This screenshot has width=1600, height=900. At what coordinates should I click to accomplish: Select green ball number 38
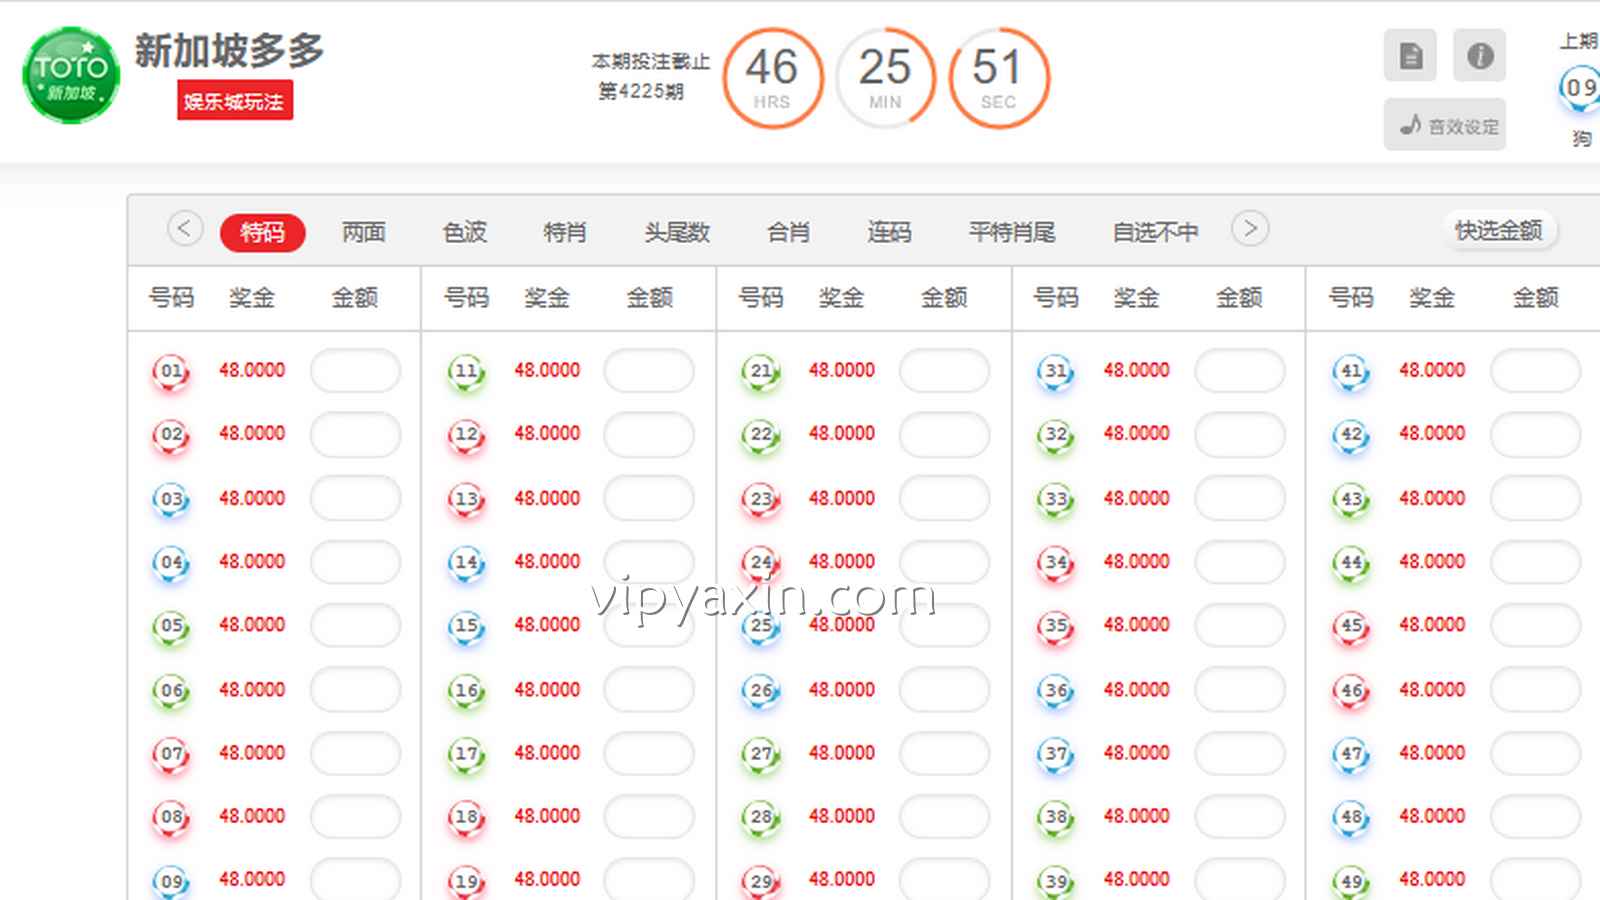(x=1056, y=817)
